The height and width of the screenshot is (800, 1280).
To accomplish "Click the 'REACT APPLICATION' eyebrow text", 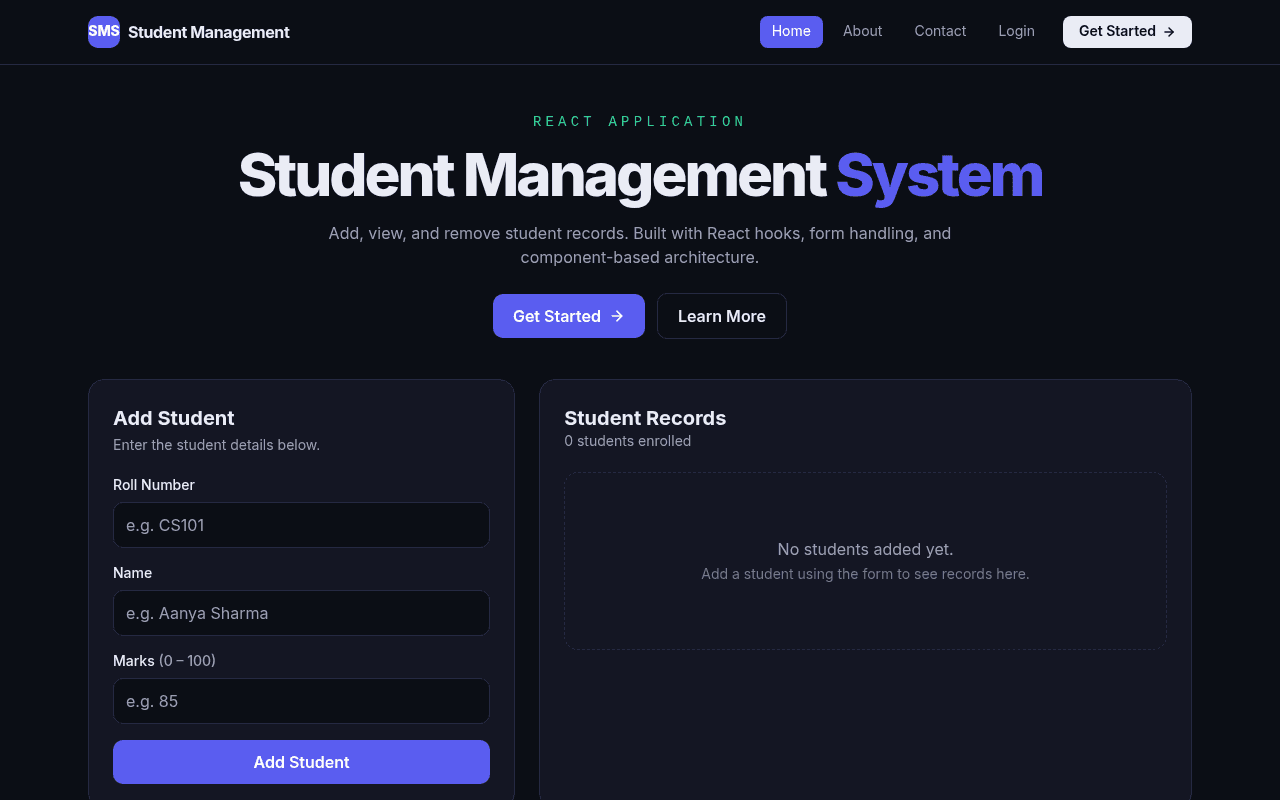I will [640, 121].
